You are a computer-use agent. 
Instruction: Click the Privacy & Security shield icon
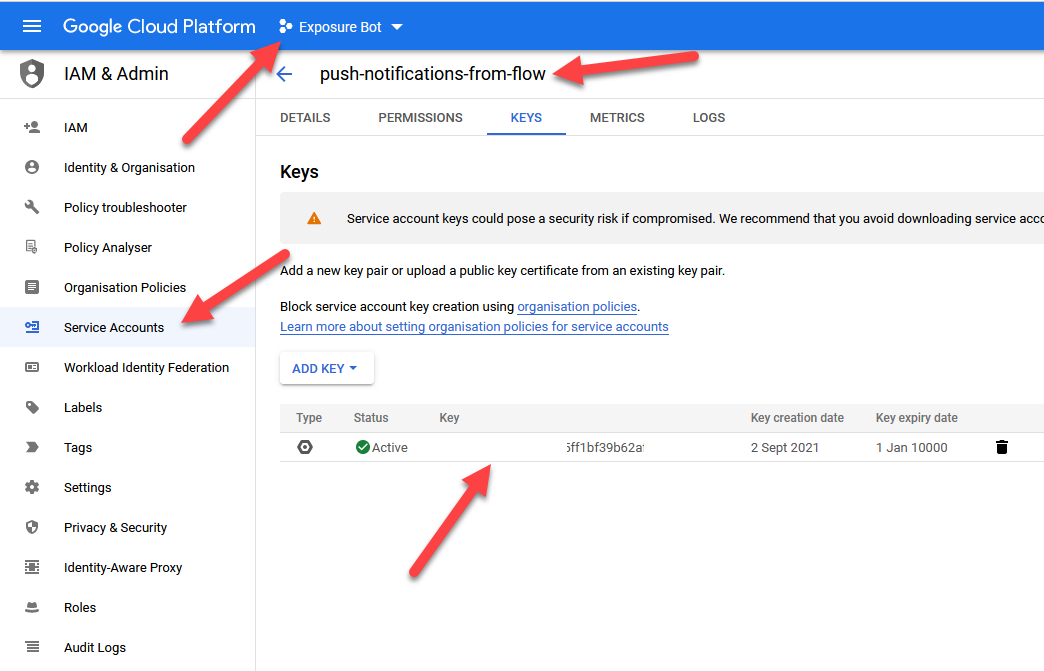click(x=32, y=527)
